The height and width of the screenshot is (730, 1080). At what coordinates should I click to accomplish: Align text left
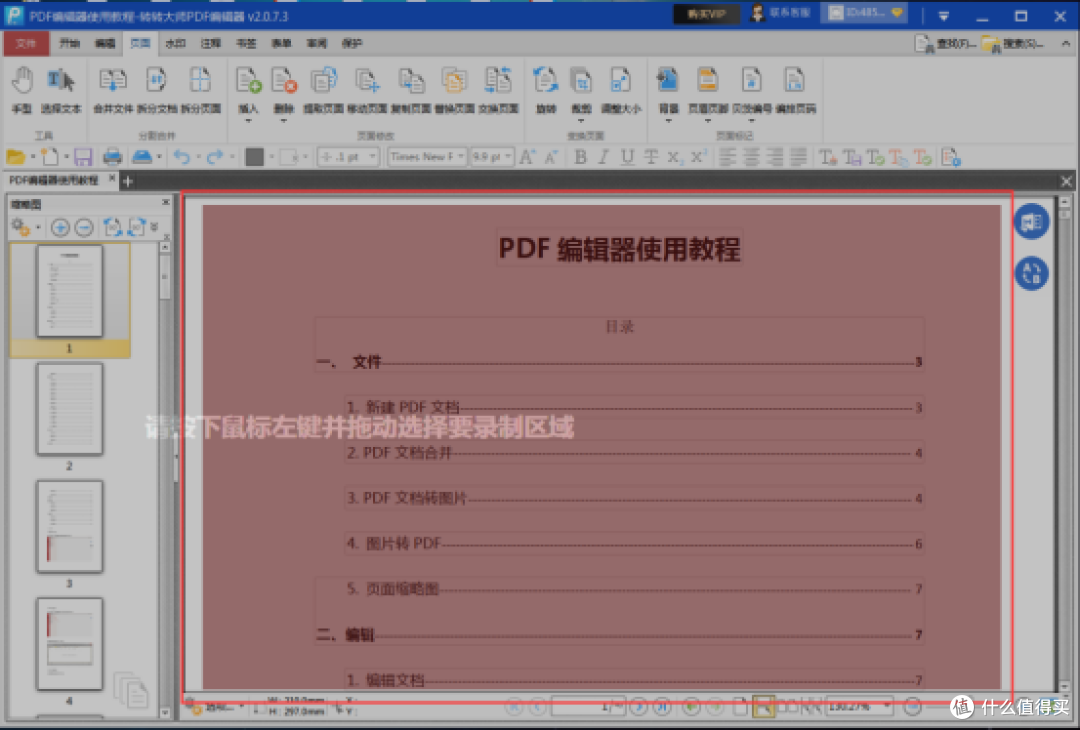pyautogui.click(x=727, y=158)
